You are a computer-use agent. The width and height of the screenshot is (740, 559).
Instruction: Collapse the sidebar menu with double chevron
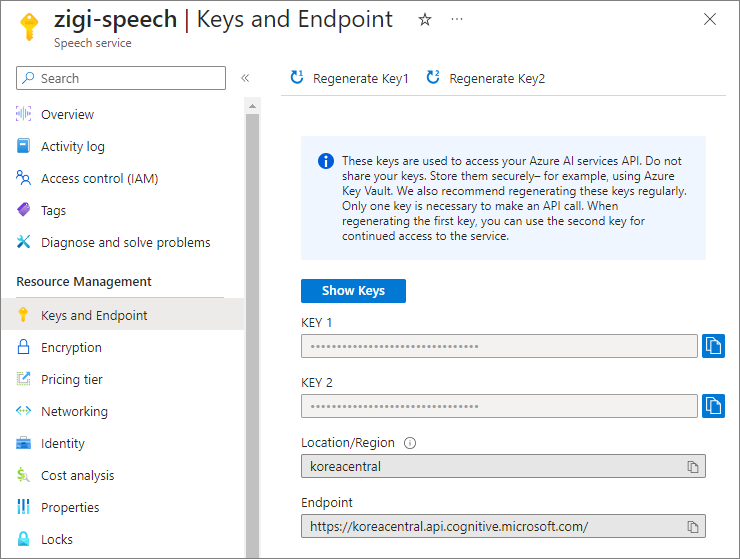coord(245,78)
